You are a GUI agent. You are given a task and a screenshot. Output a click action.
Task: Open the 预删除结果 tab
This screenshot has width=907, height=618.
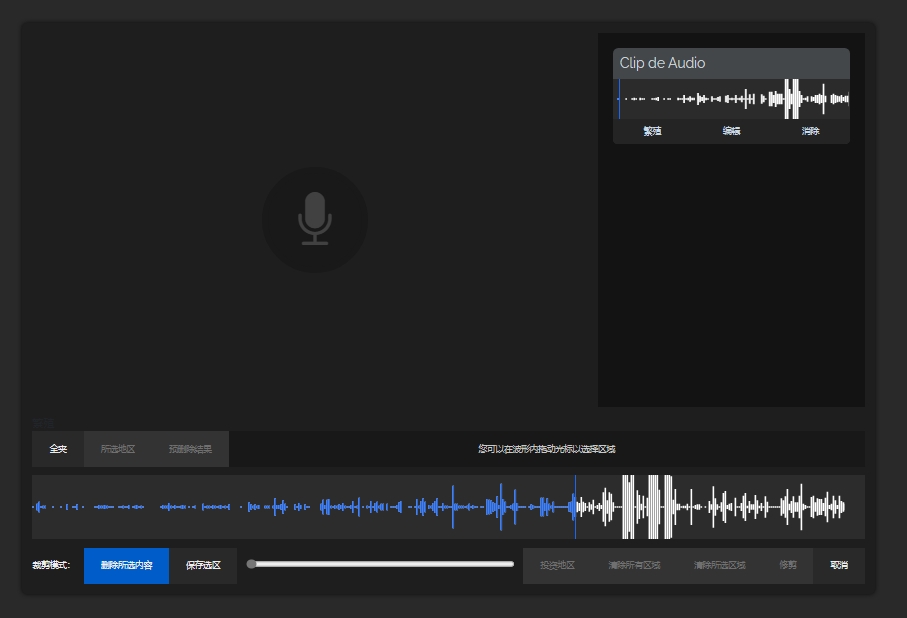coord(190,449)
